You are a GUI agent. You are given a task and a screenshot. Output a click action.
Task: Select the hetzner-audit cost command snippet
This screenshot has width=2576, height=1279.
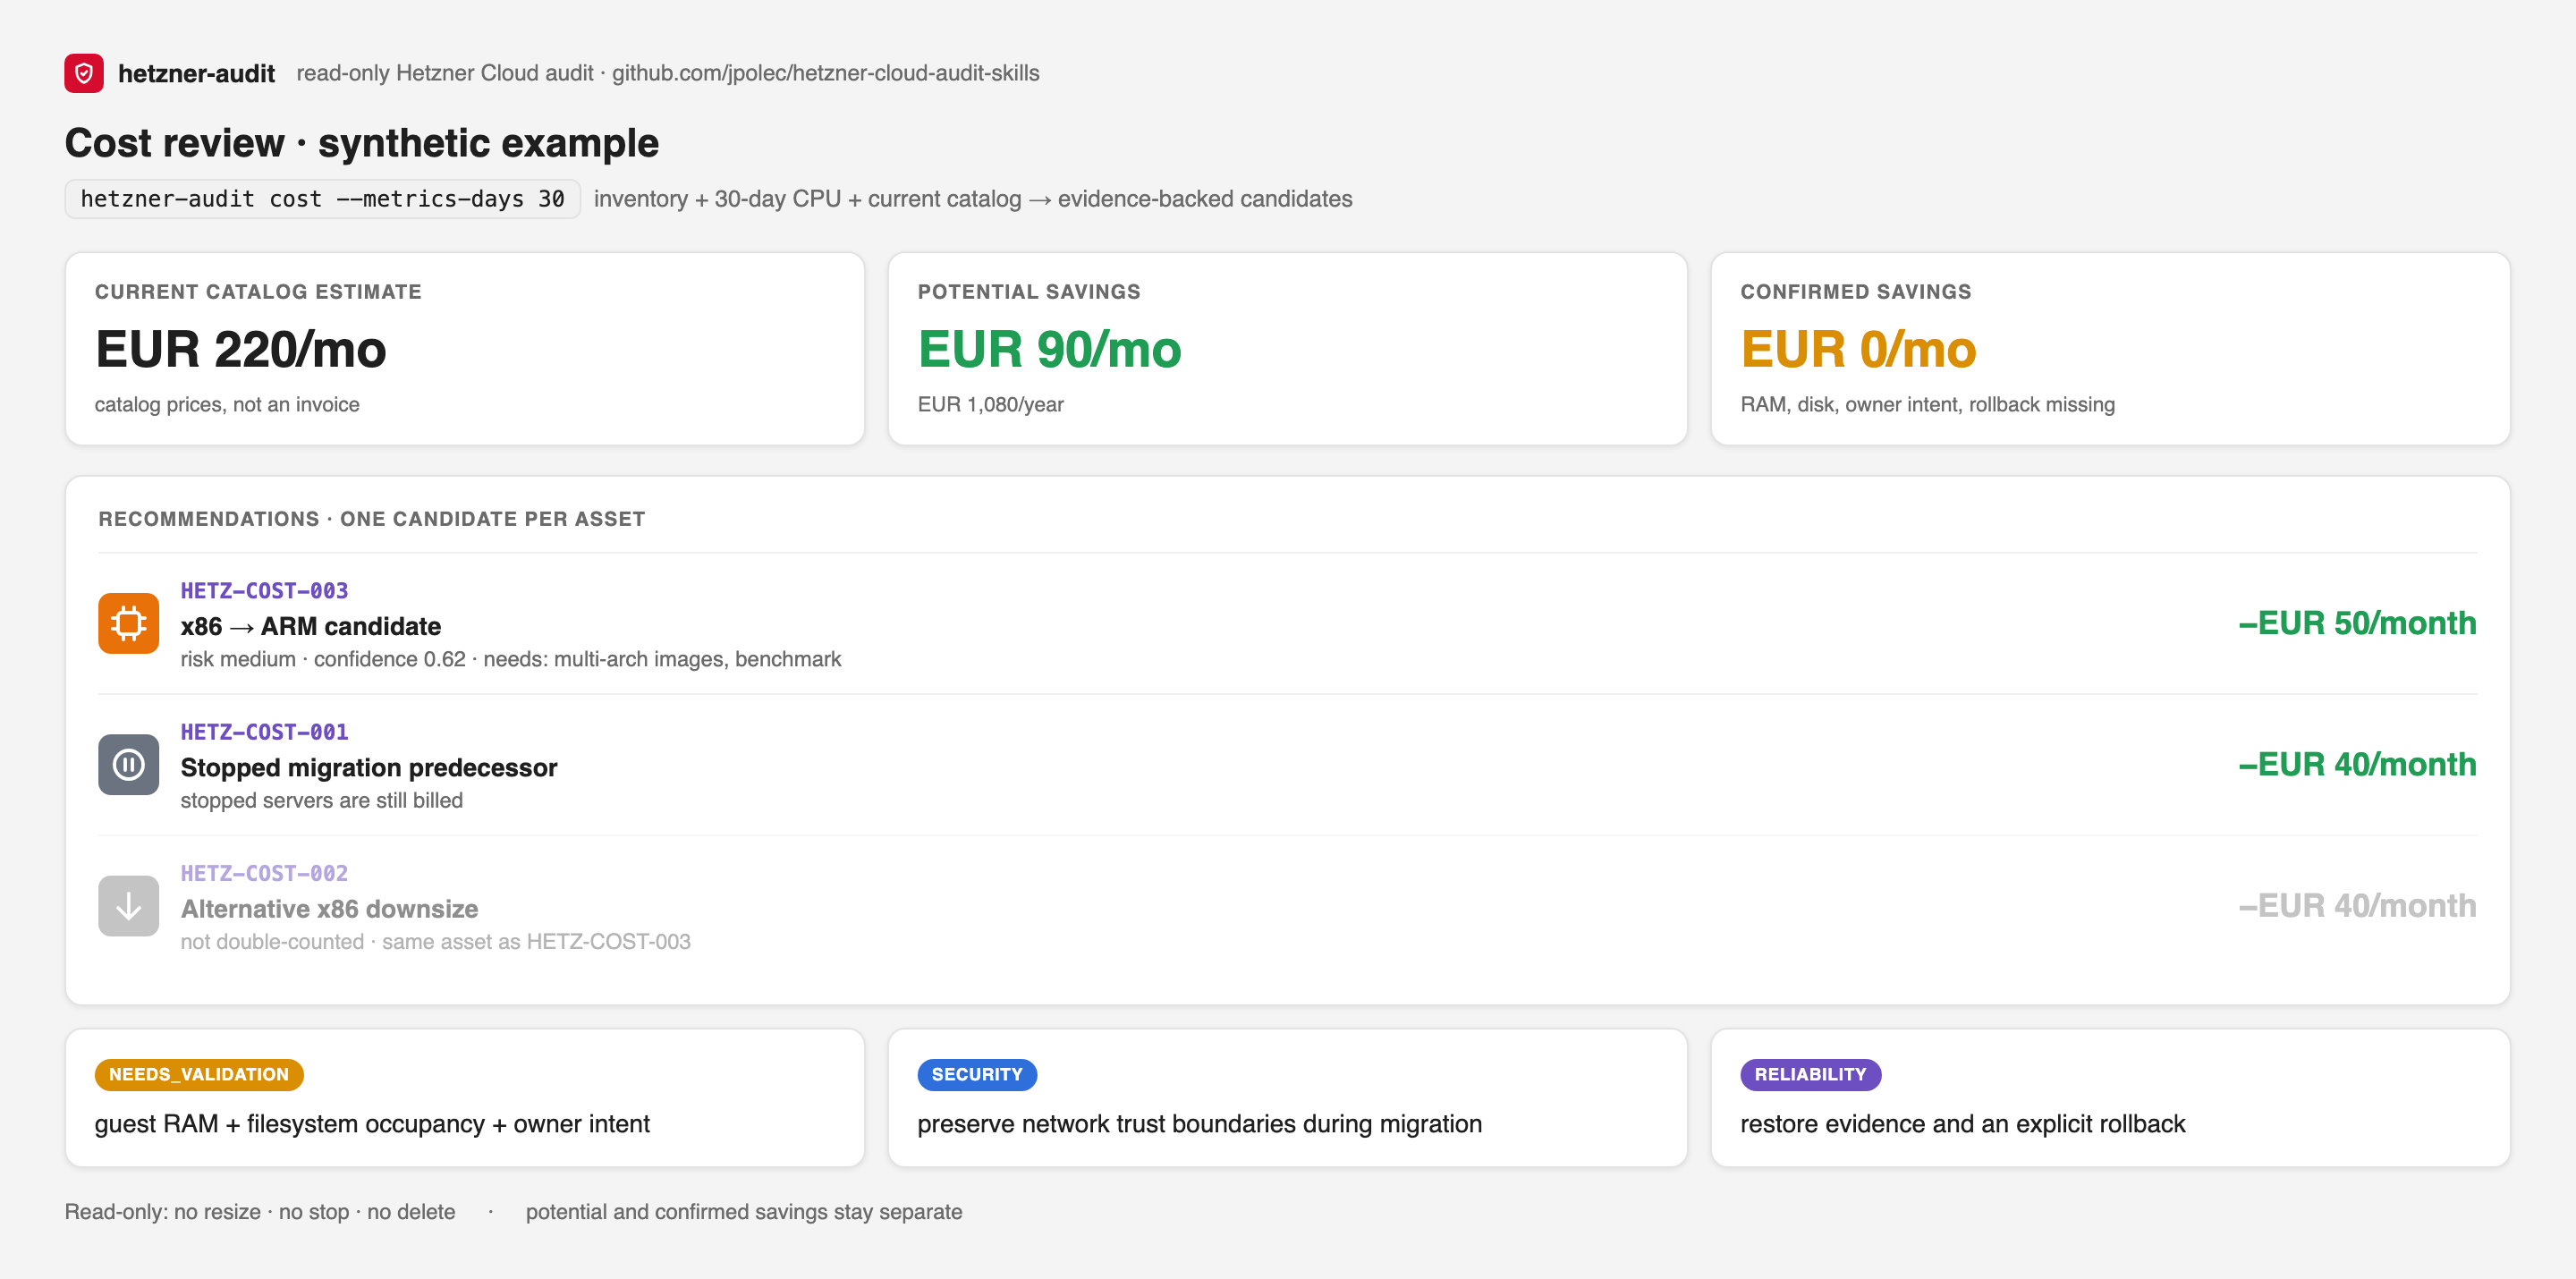pyautogui.click(x=322, y=199)
